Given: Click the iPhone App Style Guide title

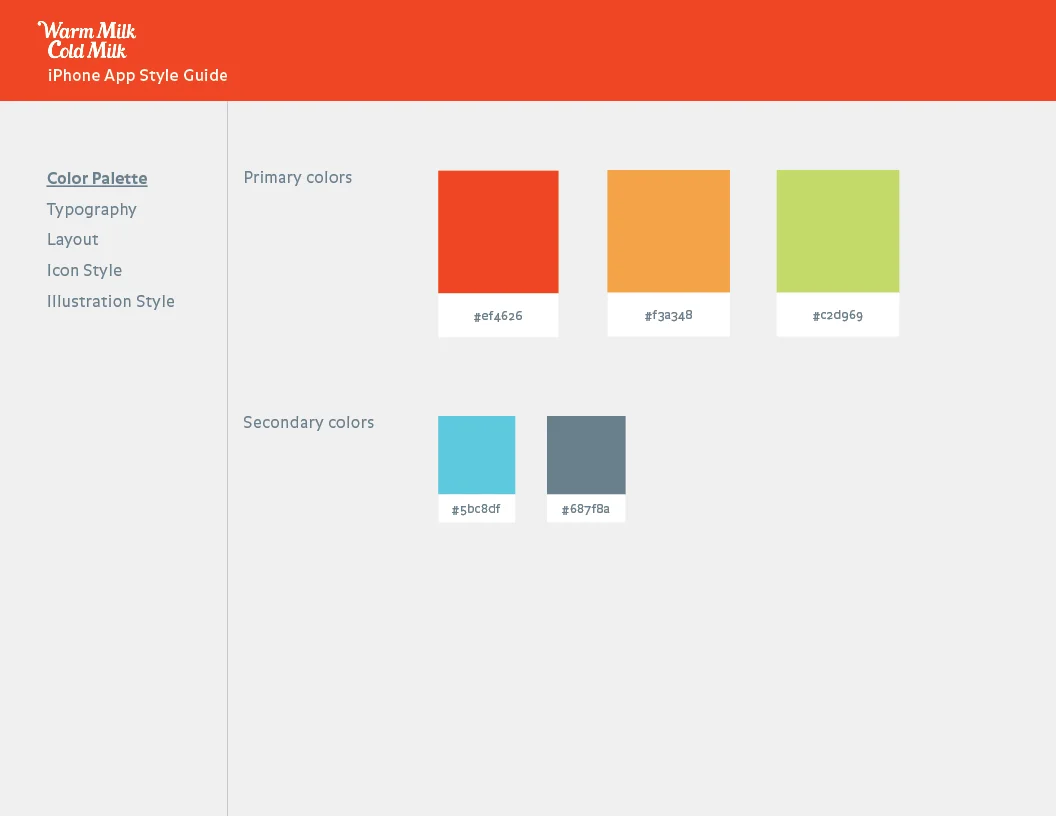Looking at the screenshot, I should pyautogui.click(x=137, y=75).
